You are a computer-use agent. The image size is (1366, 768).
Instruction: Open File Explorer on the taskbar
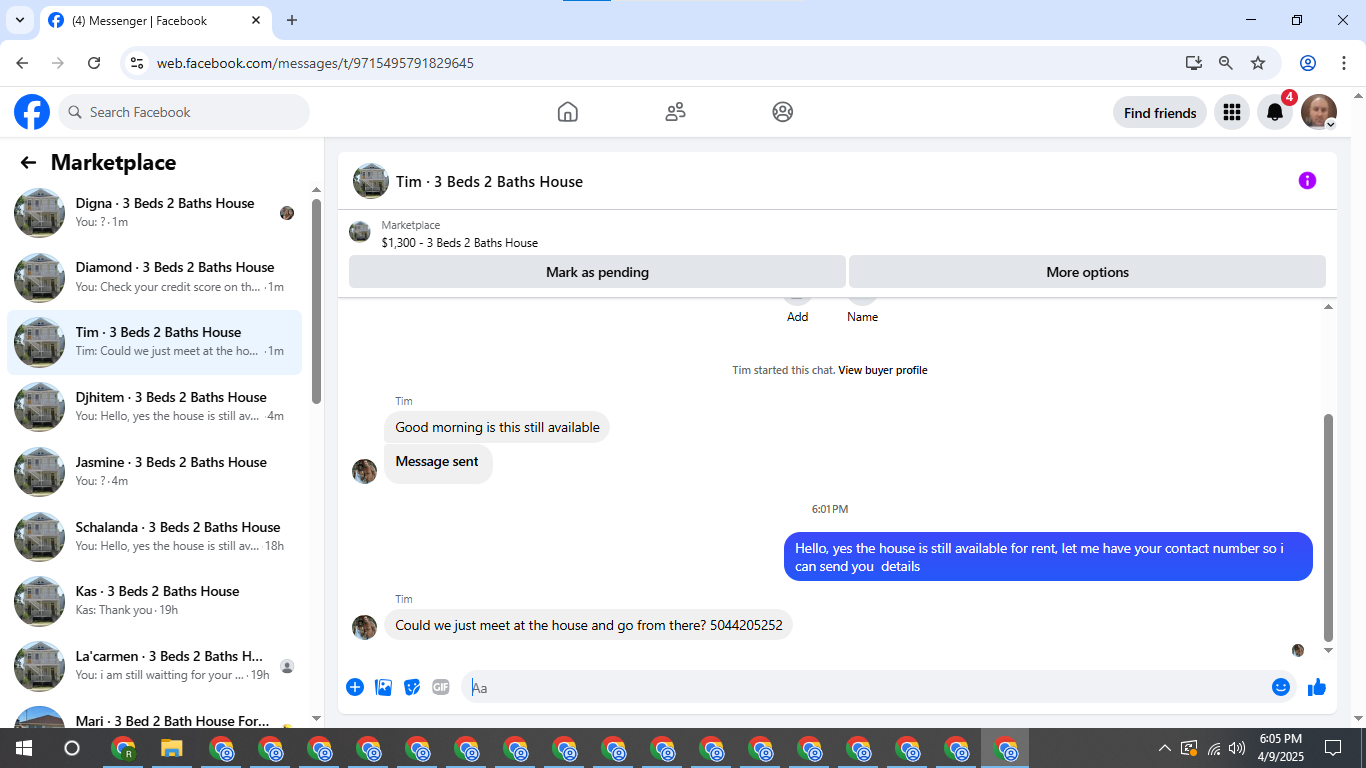(x=172, y=748)
